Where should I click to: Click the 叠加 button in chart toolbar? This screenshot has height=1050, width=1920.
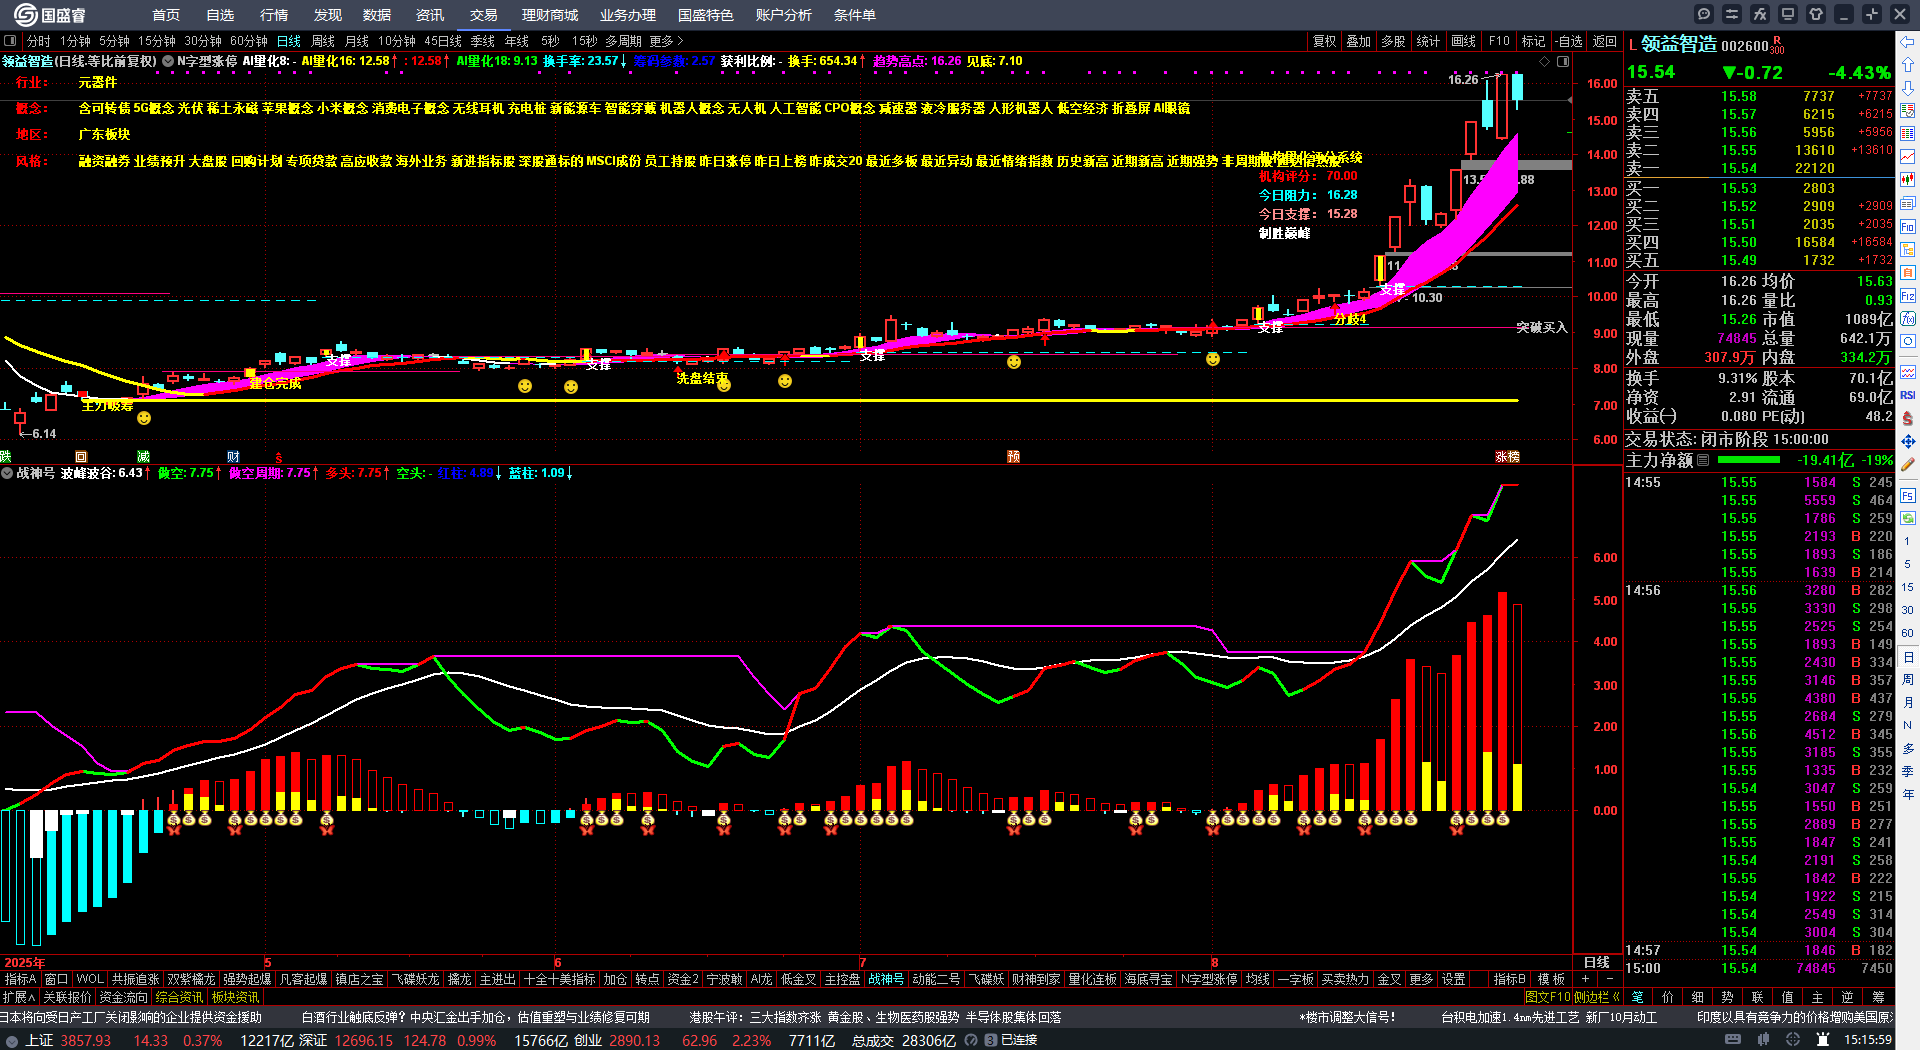coord(1359,41)
